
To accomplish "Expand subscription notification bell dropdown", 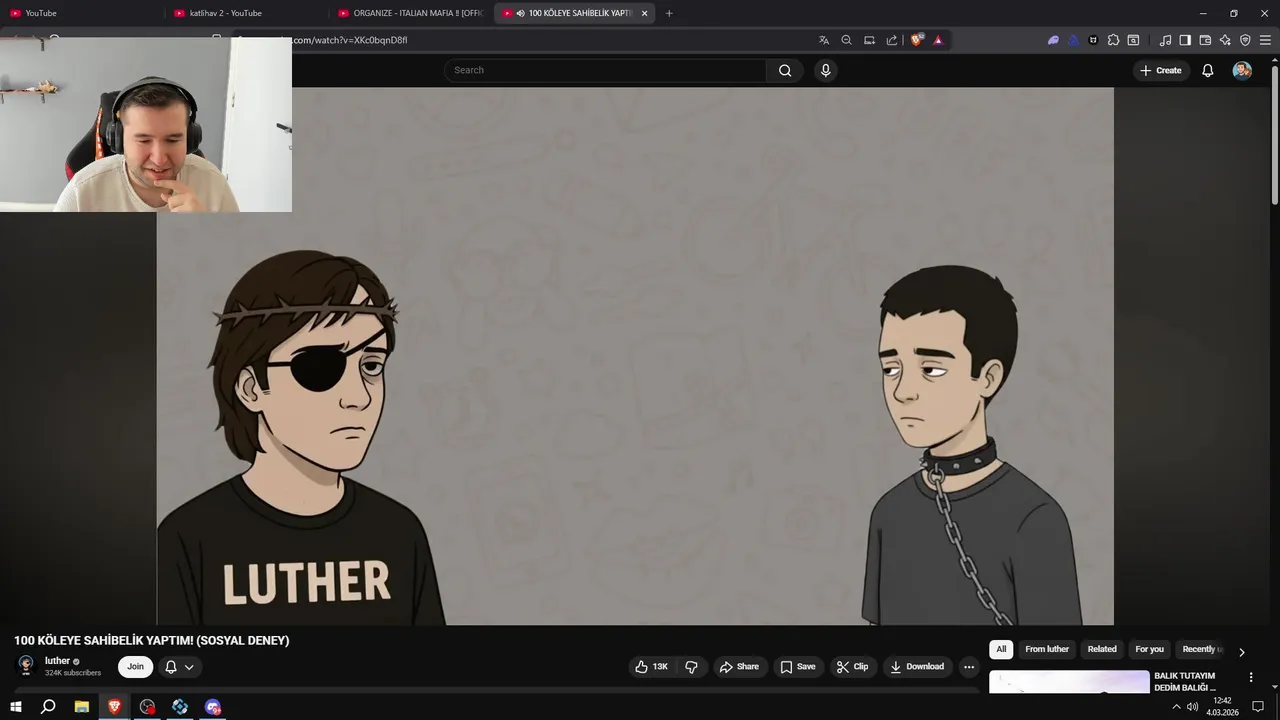I will (179, 667).
